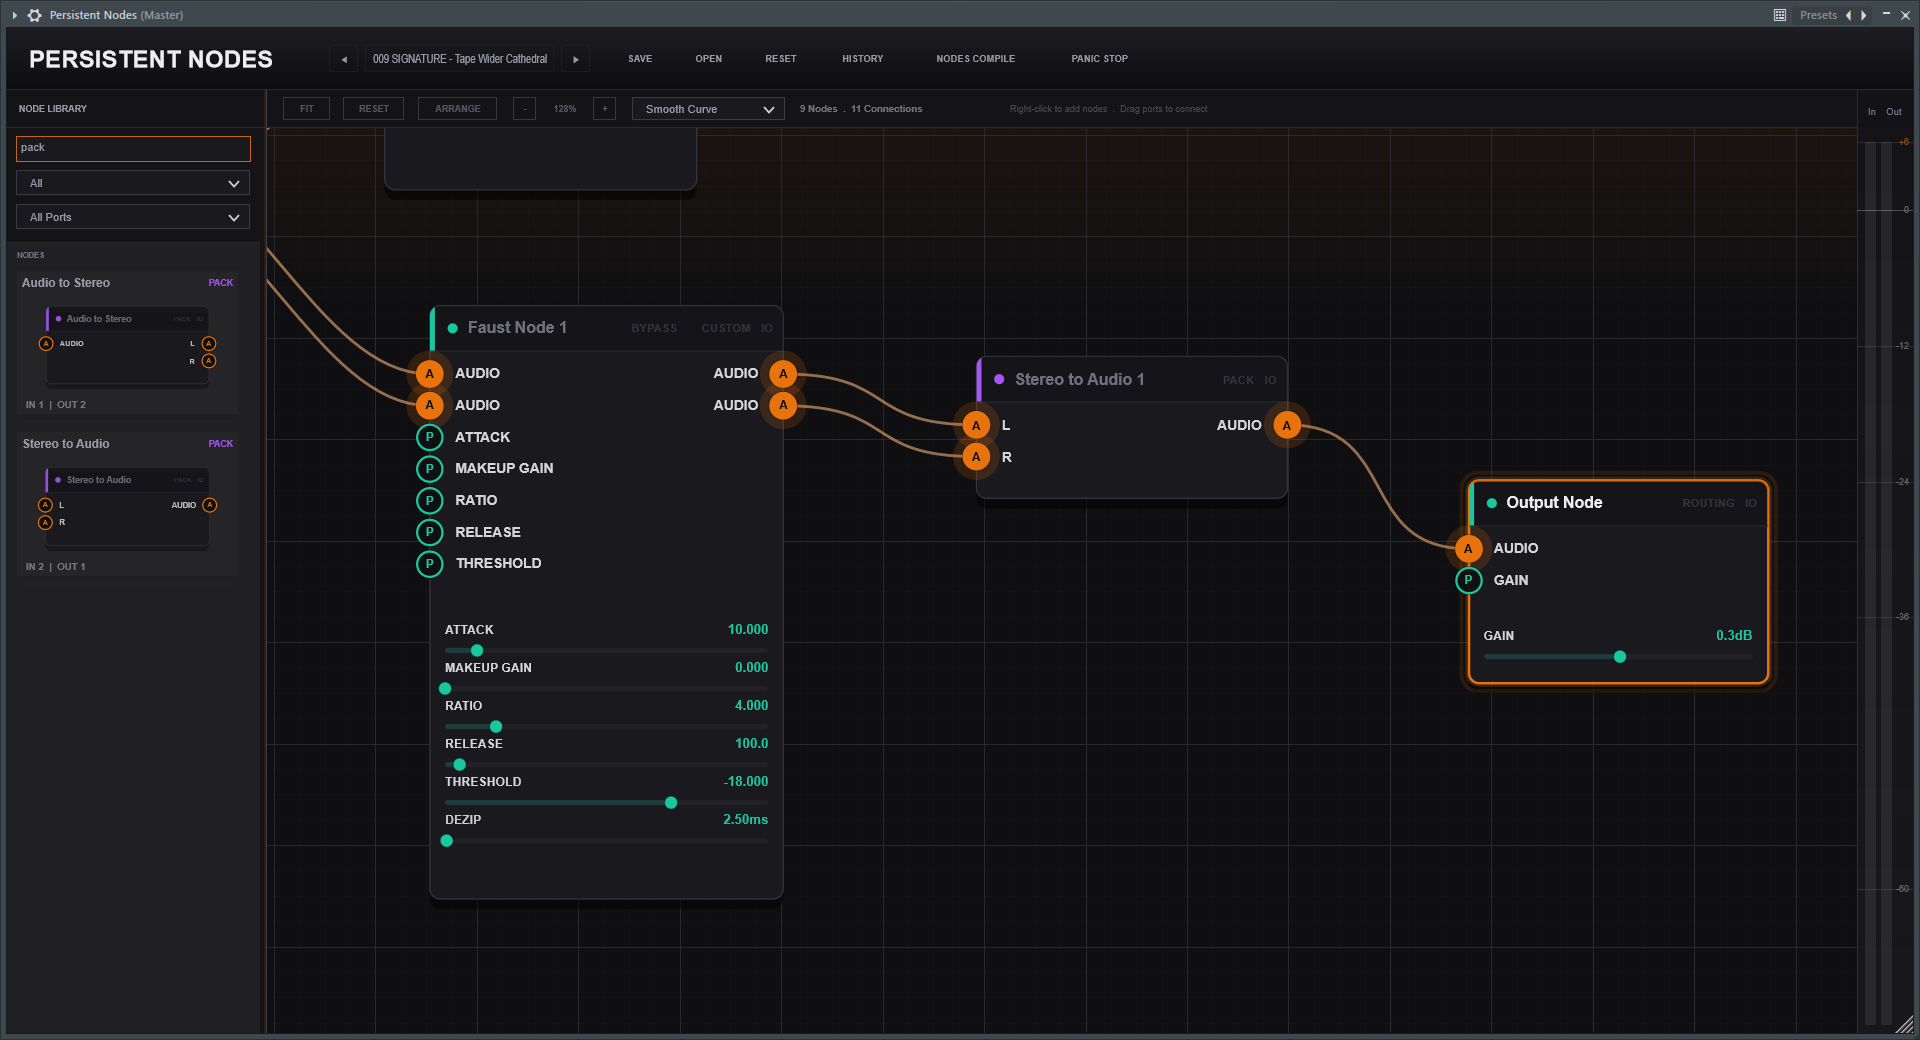The width and height of the screenshot is (1920, 1040).
Task: Toggle the enable dot on Faust Node 1
Action: point(453,328)
